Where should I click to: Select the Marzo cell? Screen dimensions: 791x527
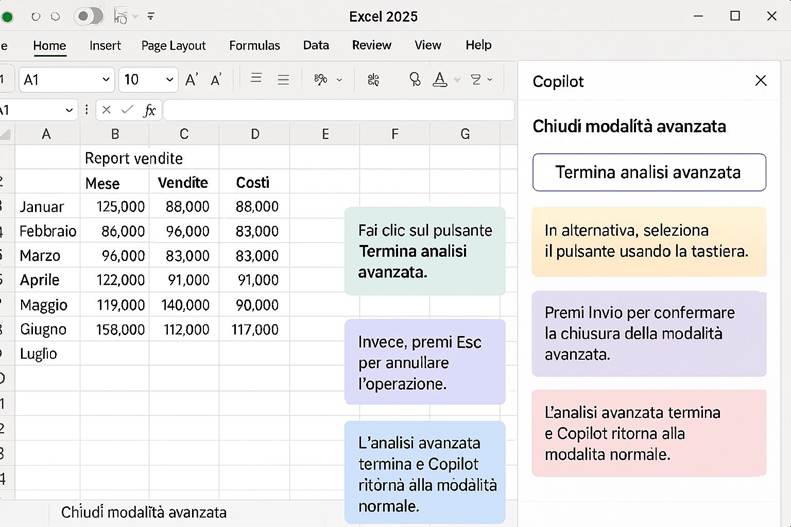[x=47, y=256]
